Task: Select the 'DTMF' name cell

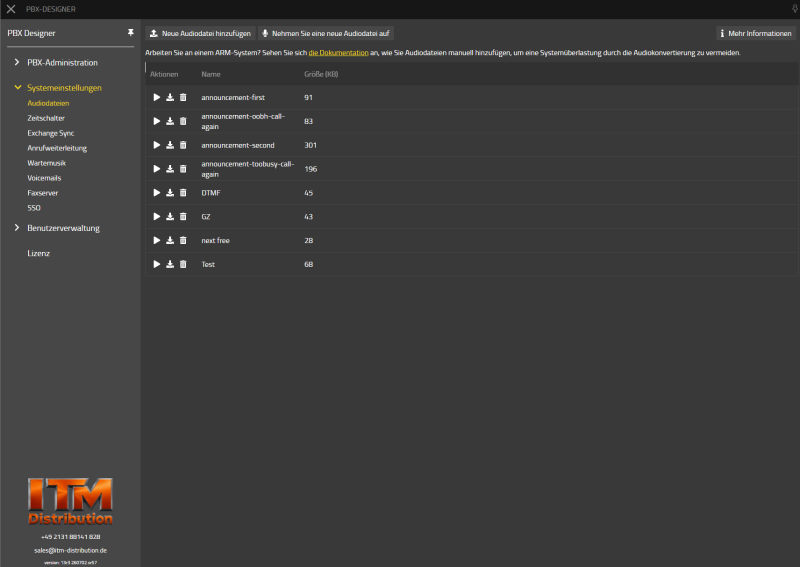Action: [x=211, y=193]
